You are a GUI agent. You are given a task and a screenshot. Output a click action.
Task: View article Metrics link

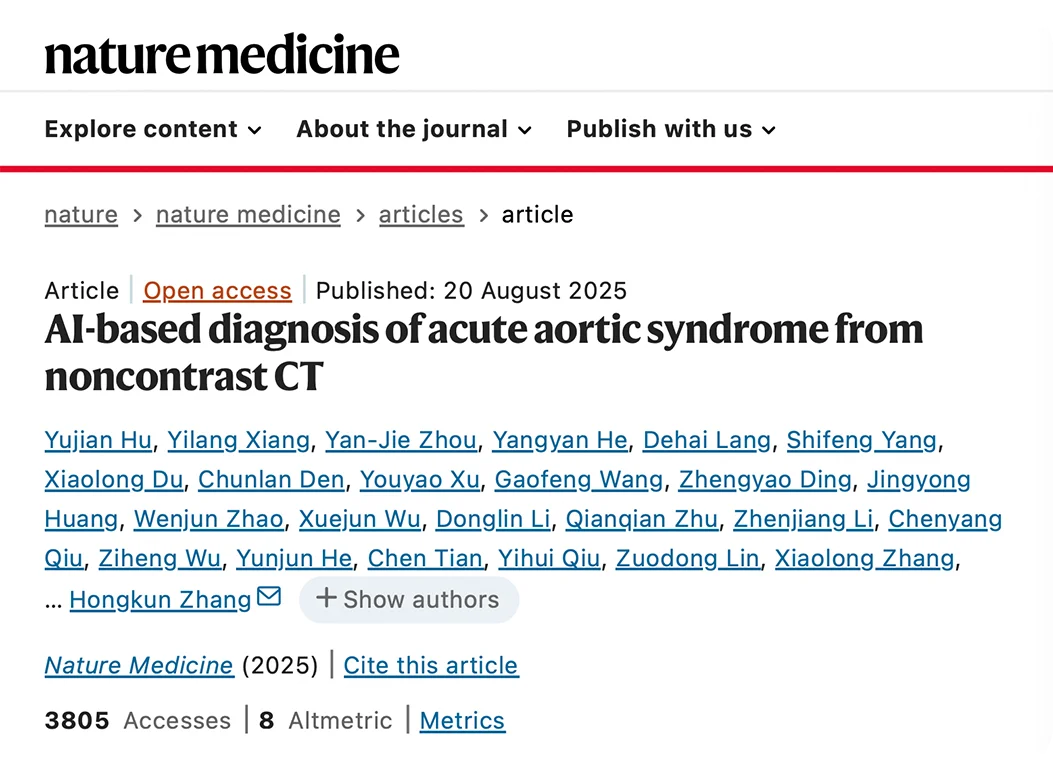pos(462,720)
